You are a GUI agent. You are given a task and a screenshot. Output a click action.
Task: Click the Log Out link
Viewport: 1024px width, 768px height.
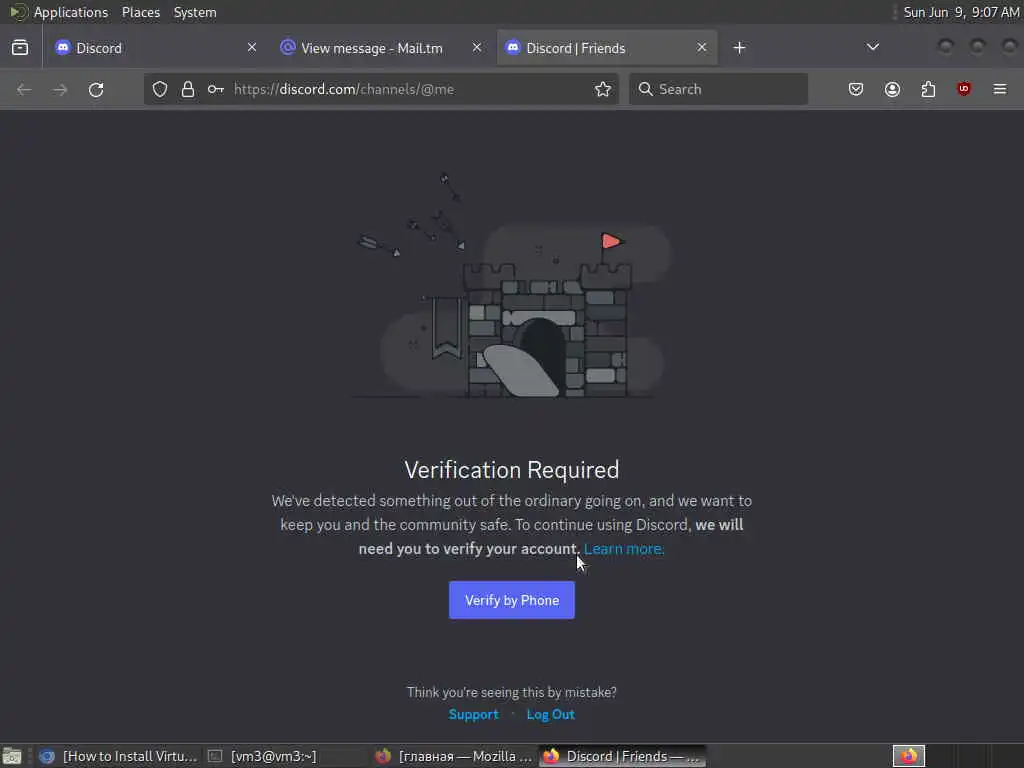pyautogui.click(x=550, y=714)
